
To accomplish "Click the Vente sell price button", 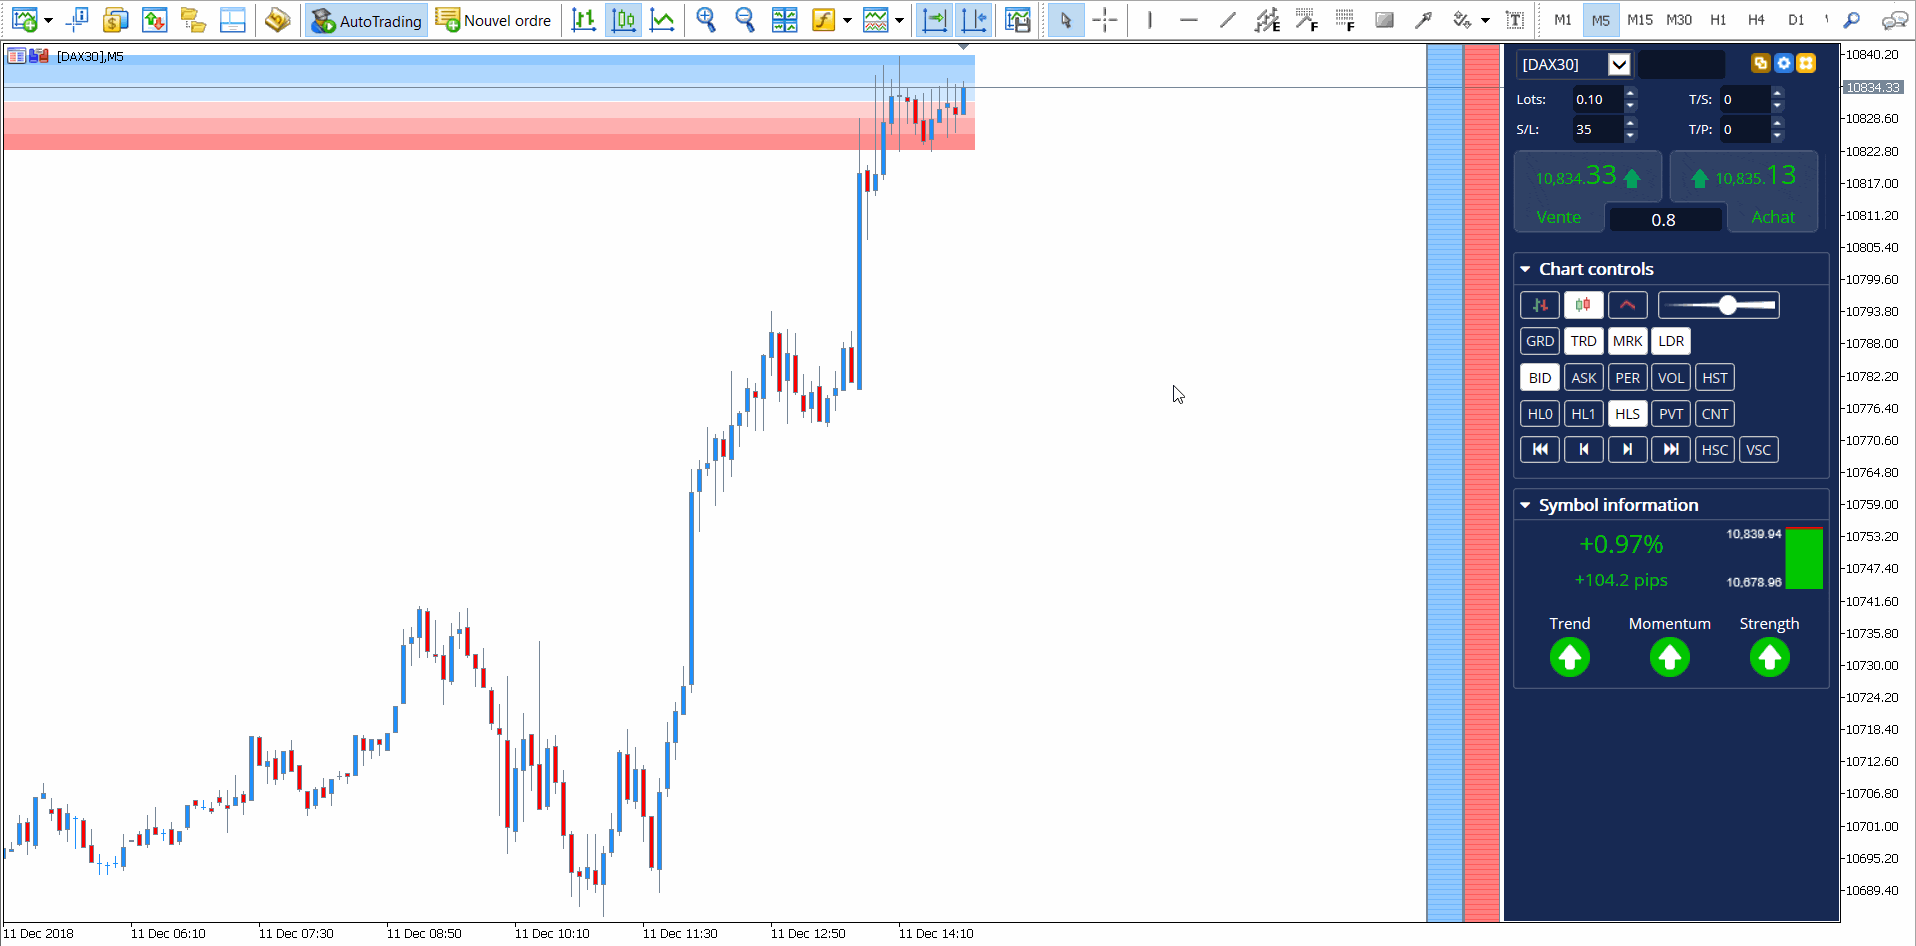I will point(1588,190).
